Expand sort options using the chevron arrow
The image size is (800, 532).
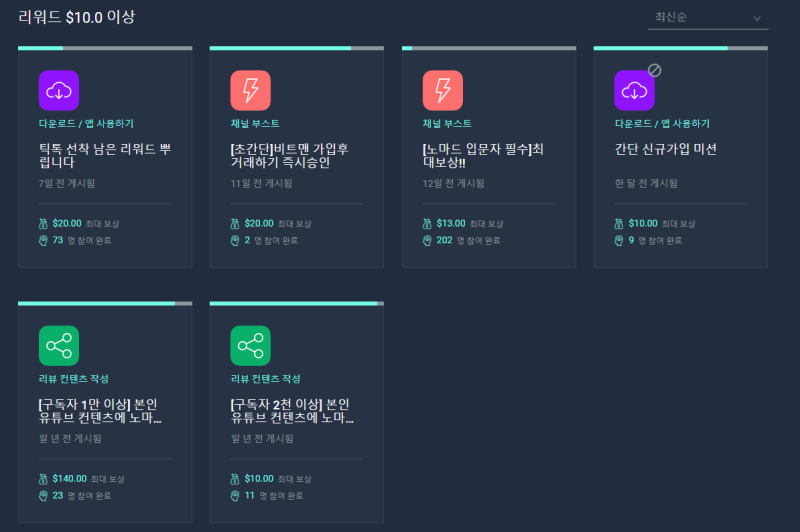point(757,18)
